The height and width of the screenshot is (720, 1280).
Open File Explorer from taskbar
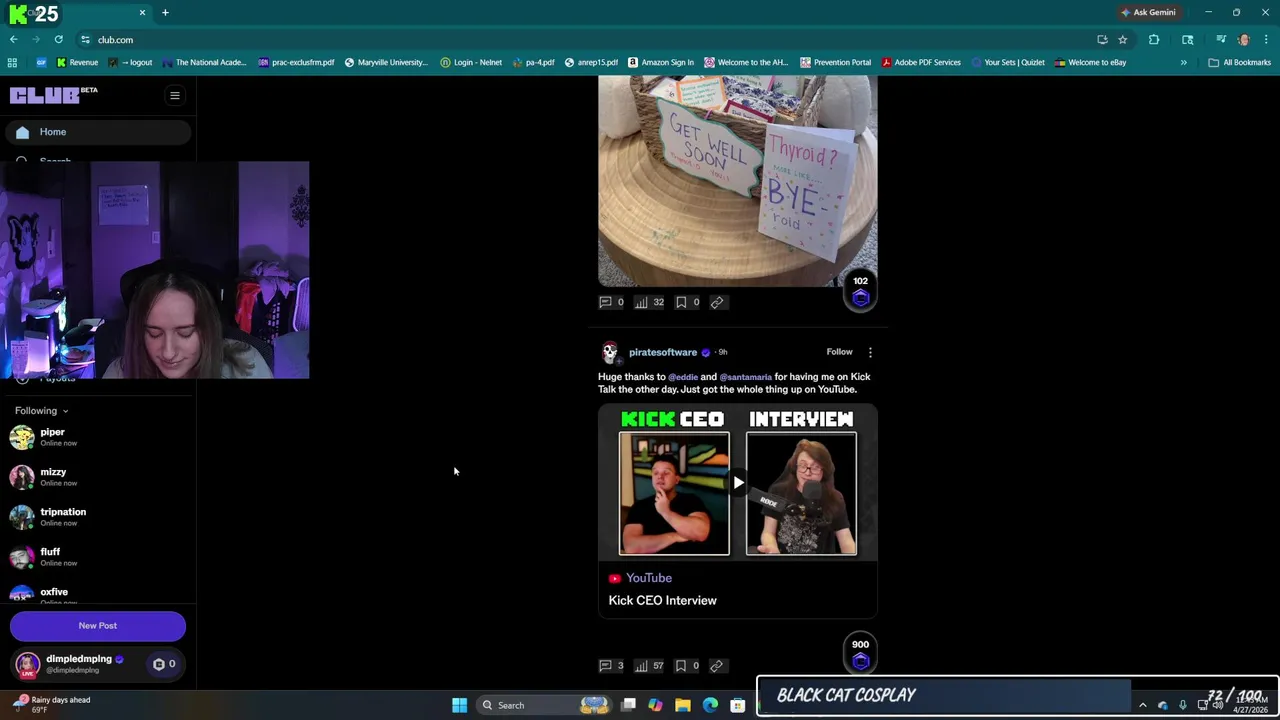click(683, 705)
